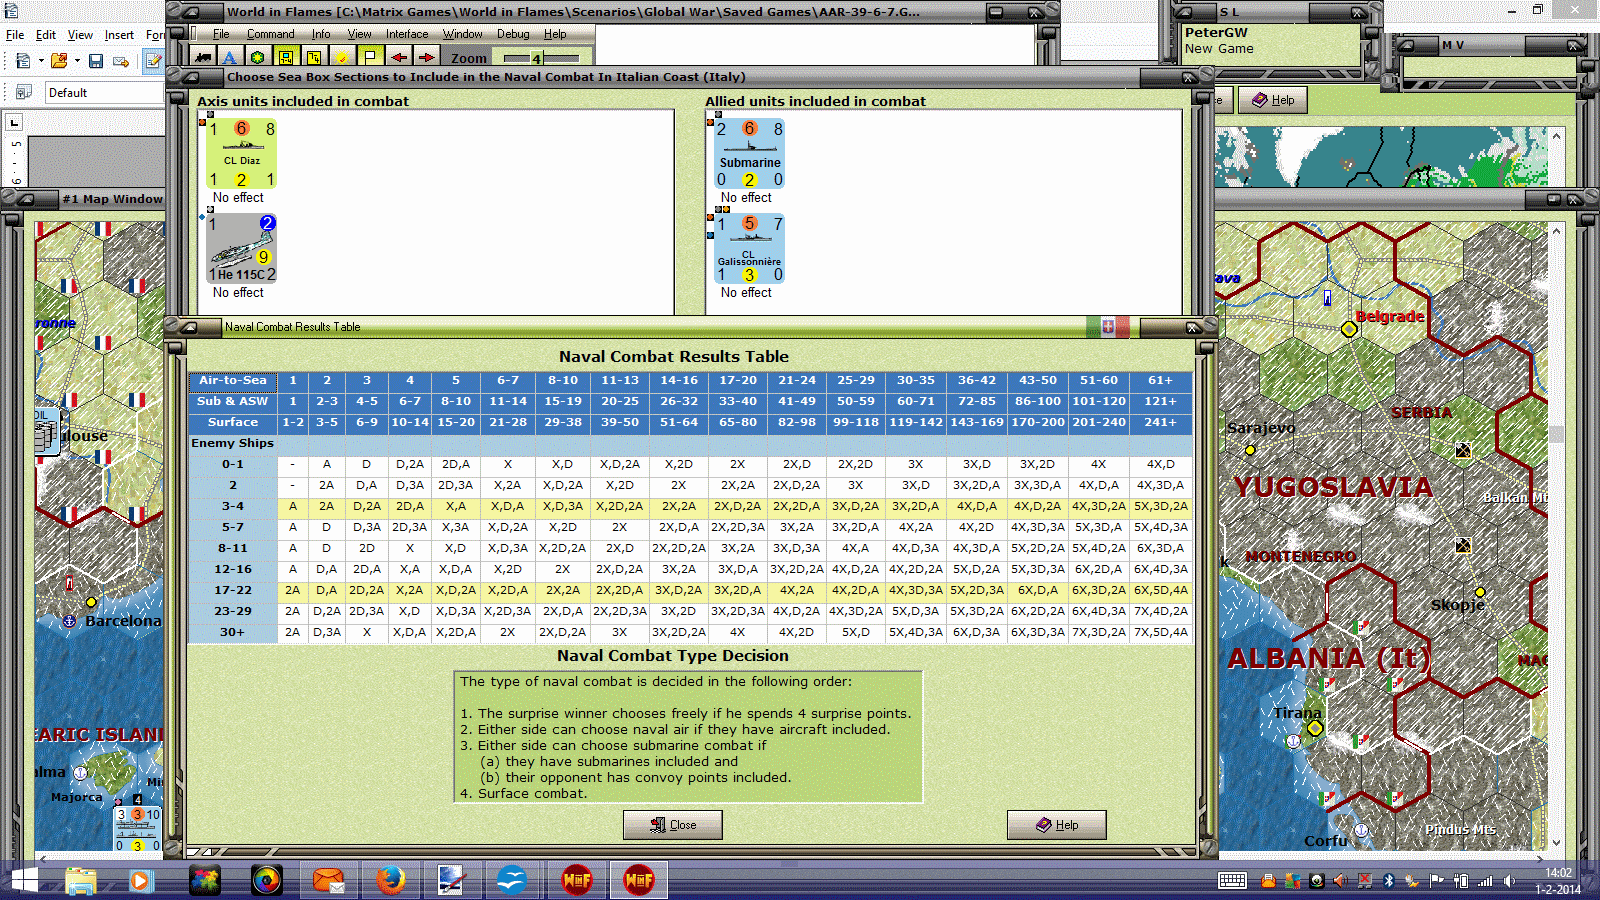This screenshot has width=1600, height=900.
Task: Open the WiF View menu
Action: (x=359, y=34)
